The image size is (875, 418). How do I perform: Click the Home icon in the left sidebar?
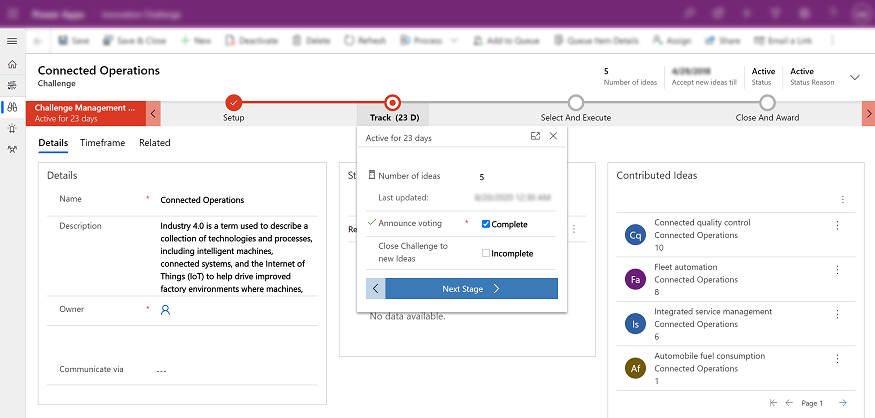pyautogui.click(x=12, y=64)
